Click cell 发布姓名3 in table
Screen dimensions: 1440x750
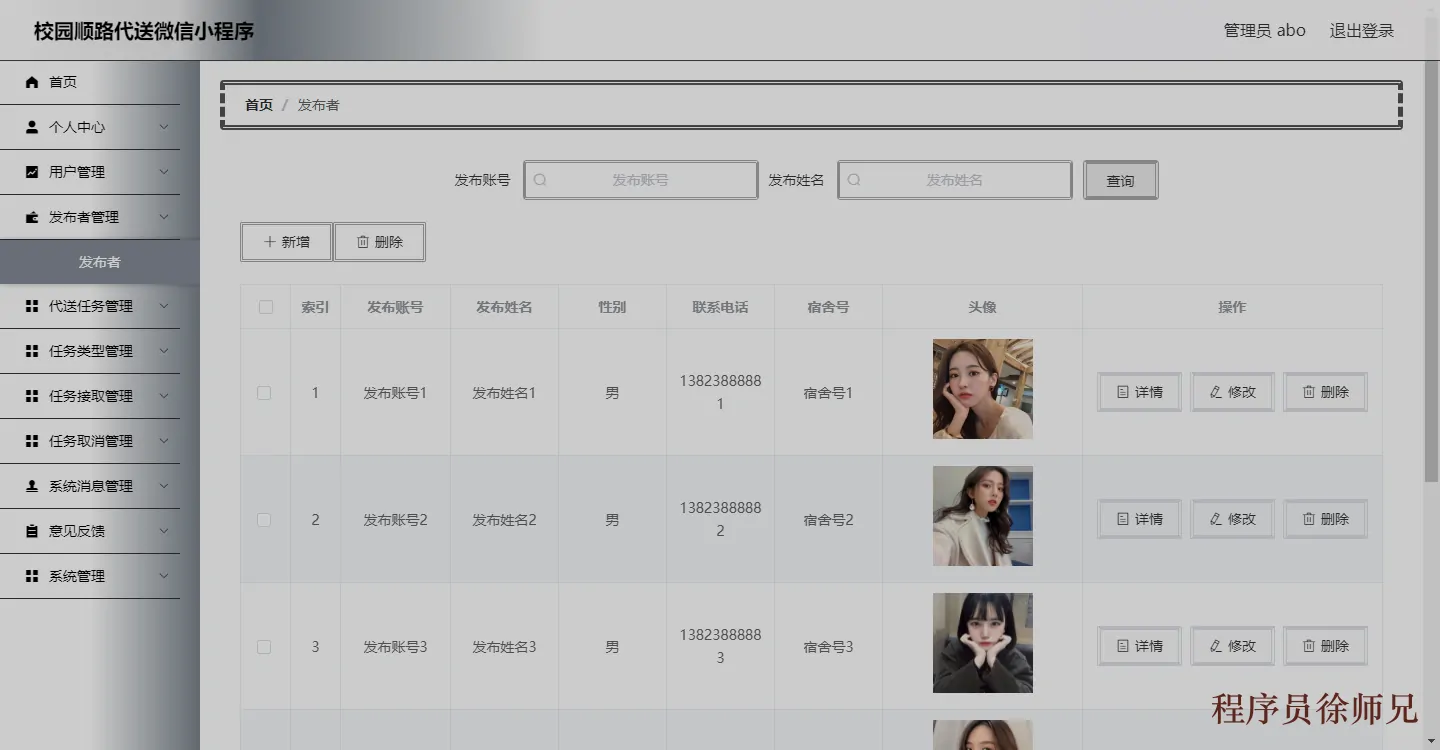coord(504,647)
